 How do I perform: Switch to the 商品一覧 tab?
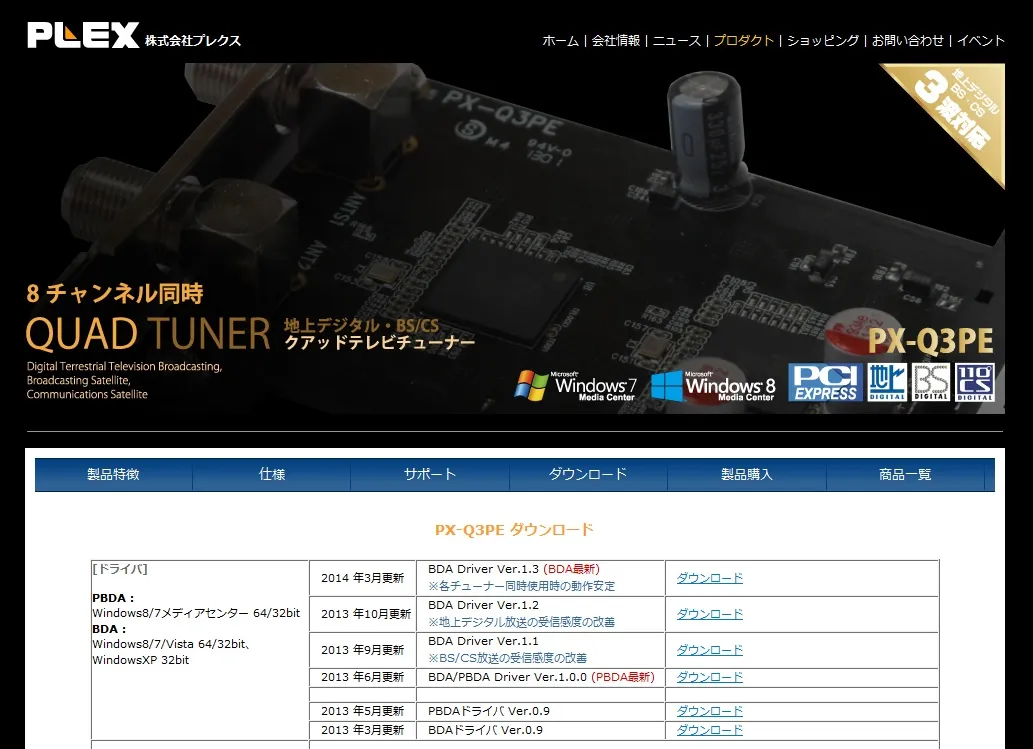pyautogui.click(x=905, y=474)
